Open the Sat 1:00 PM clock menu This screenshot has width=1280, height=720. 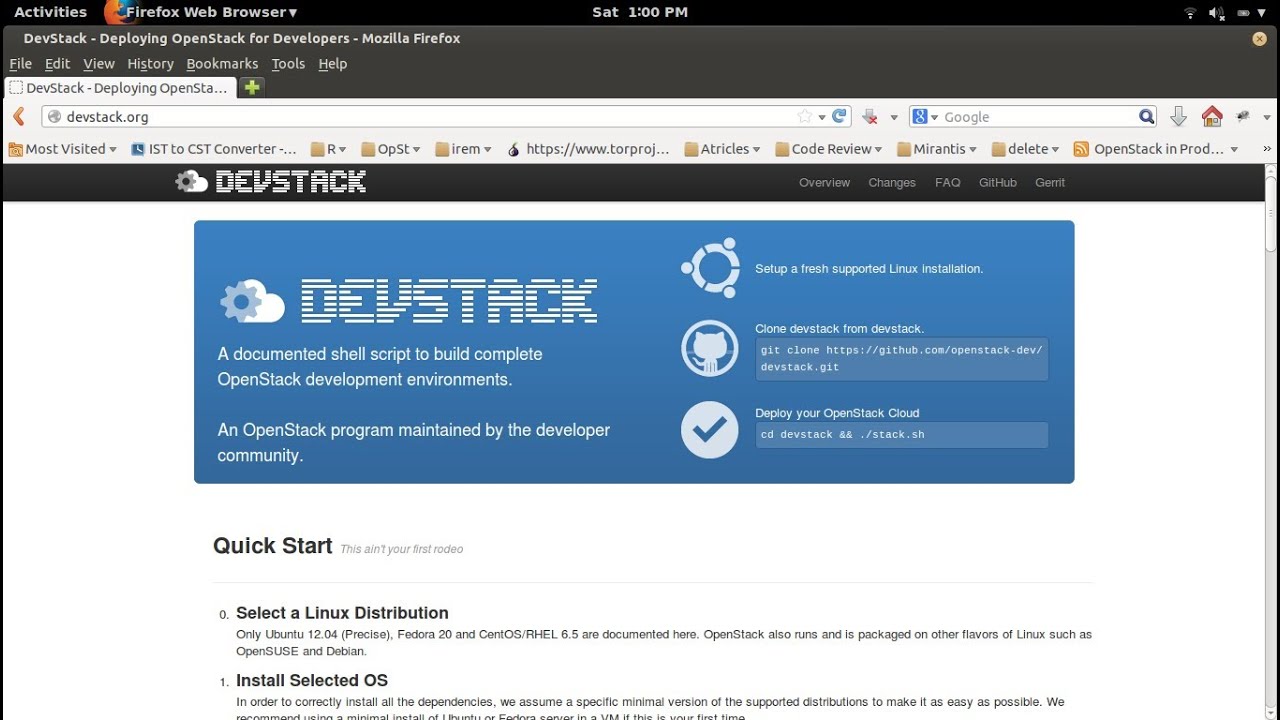[640, 12]
